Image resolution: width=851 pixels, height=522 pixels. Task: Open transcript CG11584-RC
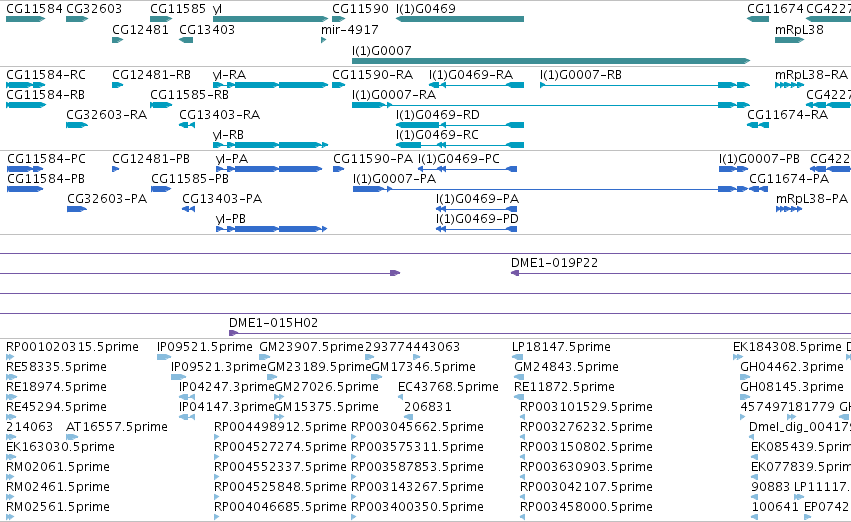coord(26,85)
